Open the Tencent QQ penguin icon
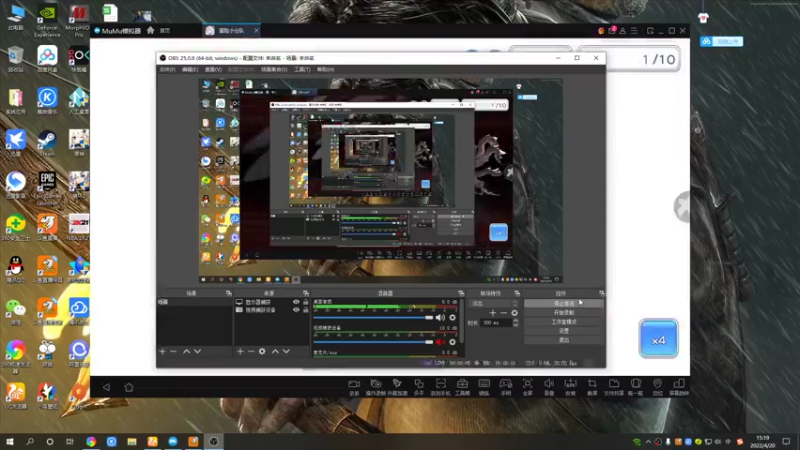The height and width of the screenshot is (450, 800). coord(16,269)
